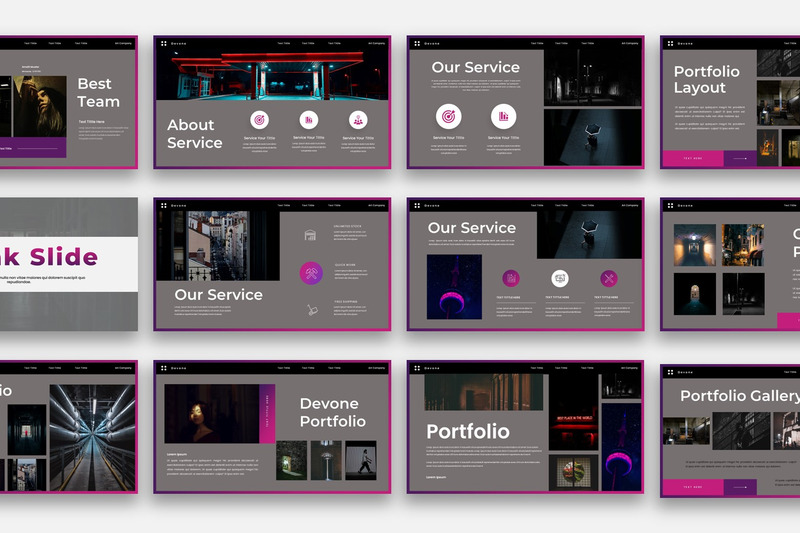Select the bar chart icon in About Service slide

(x=309, y=120)
